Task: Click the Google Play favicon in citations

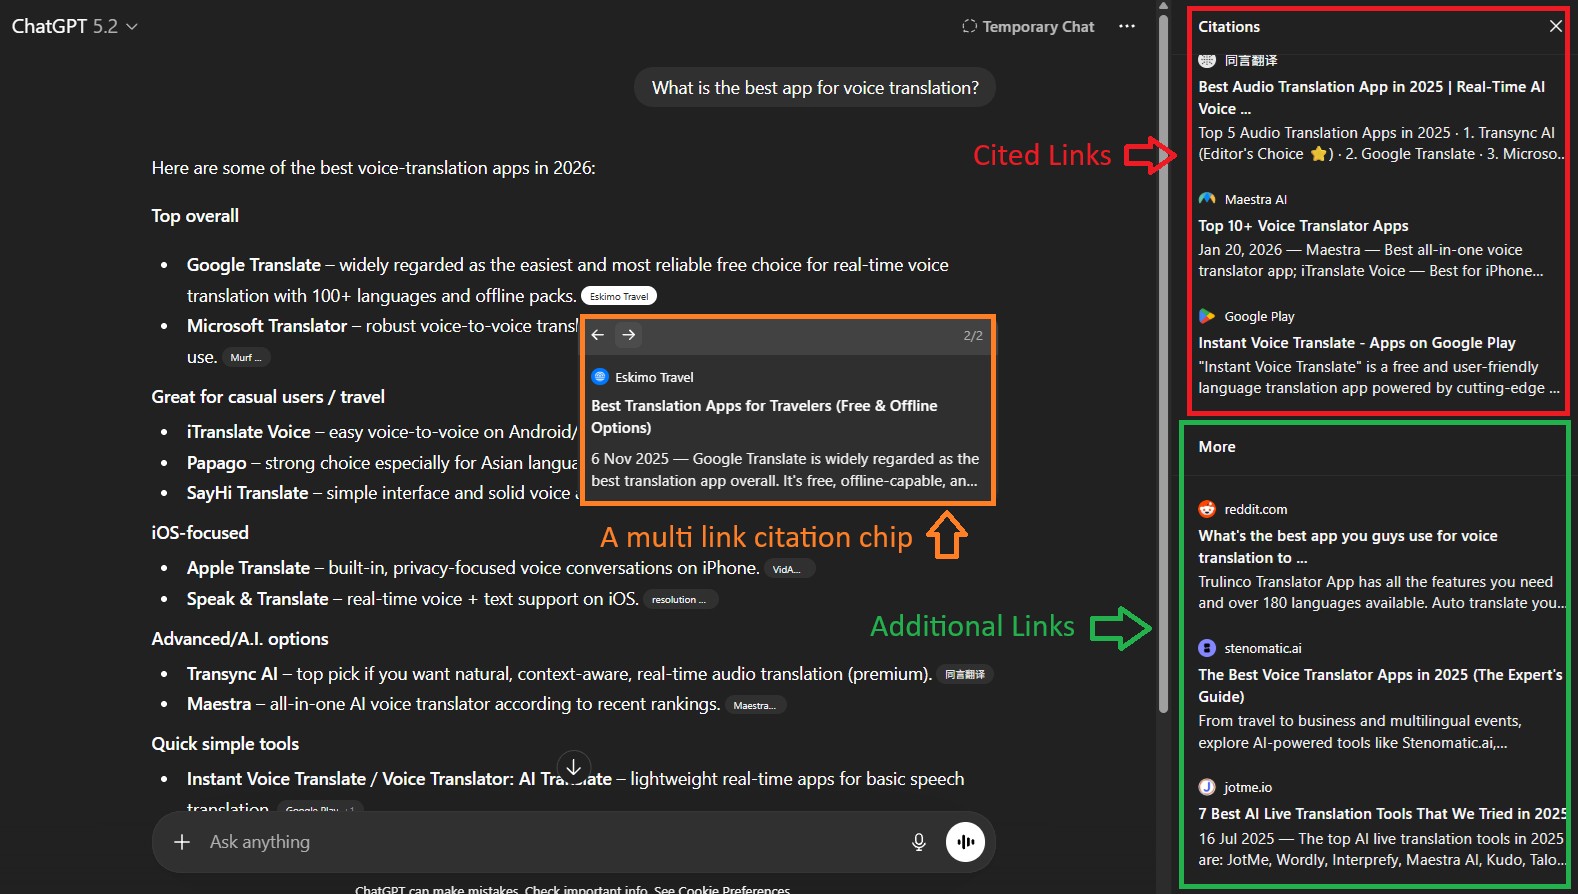Action: [1207, 316]
